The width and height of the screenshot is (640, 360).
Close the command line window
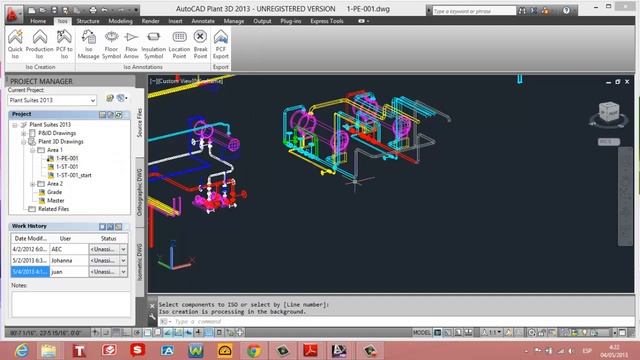[152, 306]
